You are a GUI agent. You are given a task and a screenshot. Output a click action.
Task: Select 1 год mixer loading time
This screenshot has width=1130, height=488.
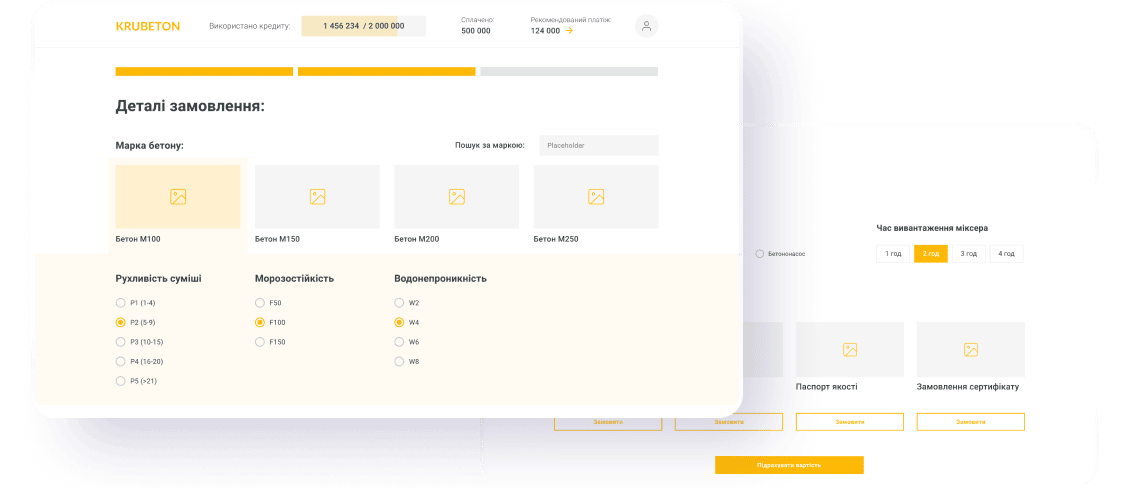[893, 254]
